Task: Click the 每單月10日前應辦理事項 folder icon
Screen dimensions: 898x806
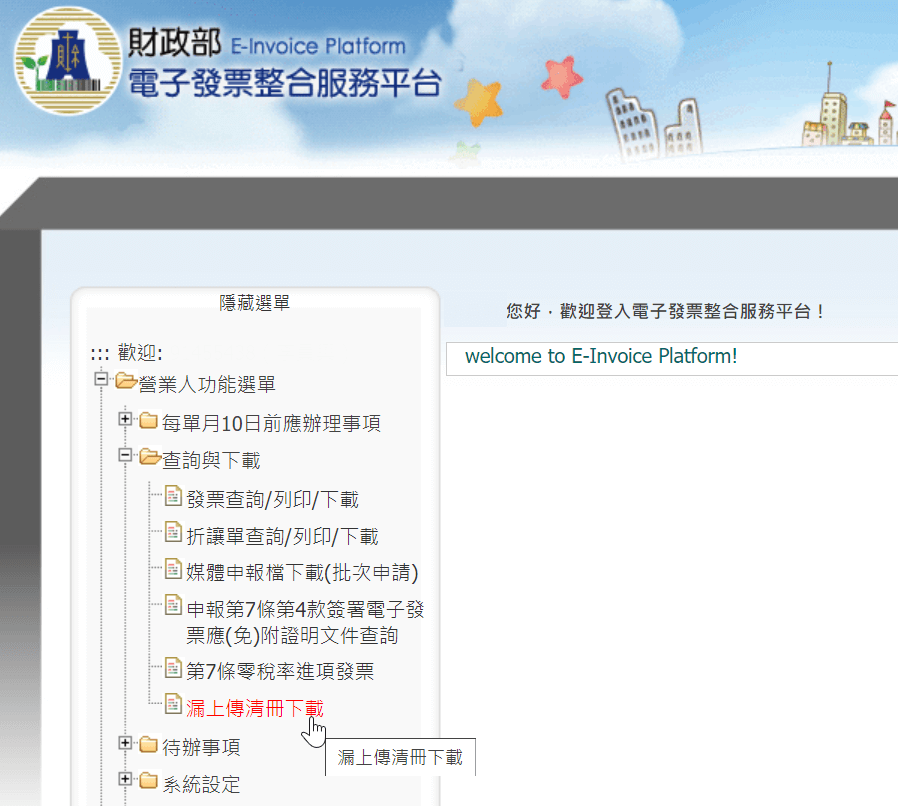Action: click(149, 421)
